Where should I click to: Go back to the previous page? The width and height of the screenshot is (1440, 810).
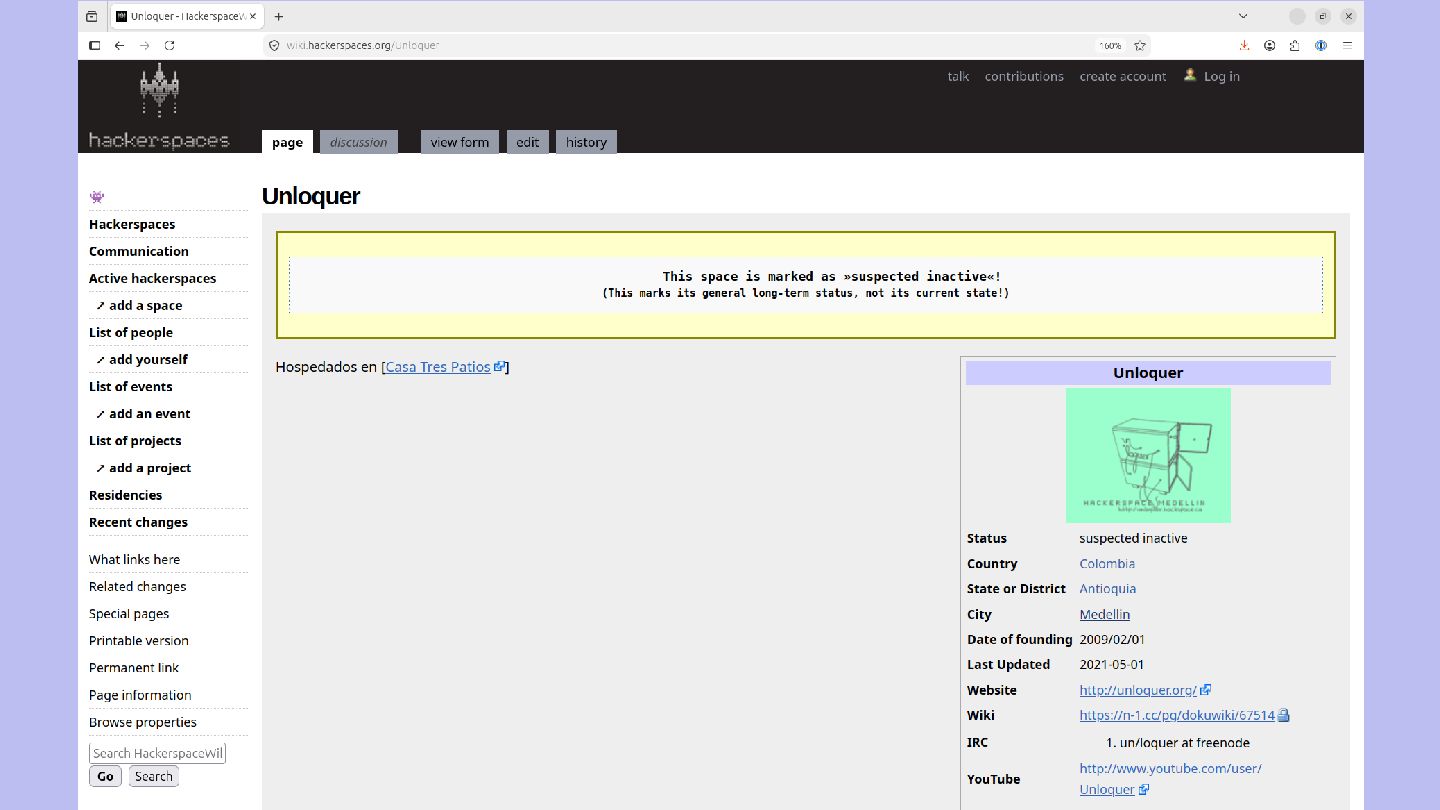point(119,45)
